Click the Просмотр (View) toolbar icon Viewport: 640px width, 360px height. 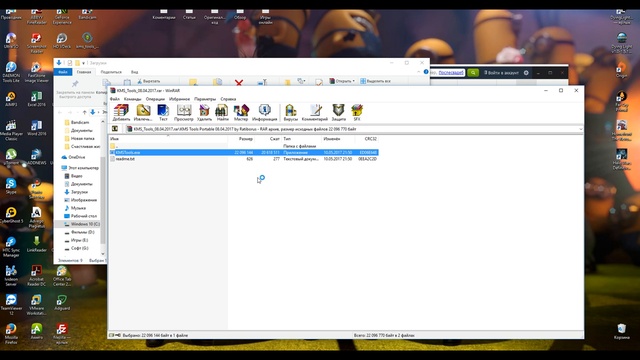[184, 113]
